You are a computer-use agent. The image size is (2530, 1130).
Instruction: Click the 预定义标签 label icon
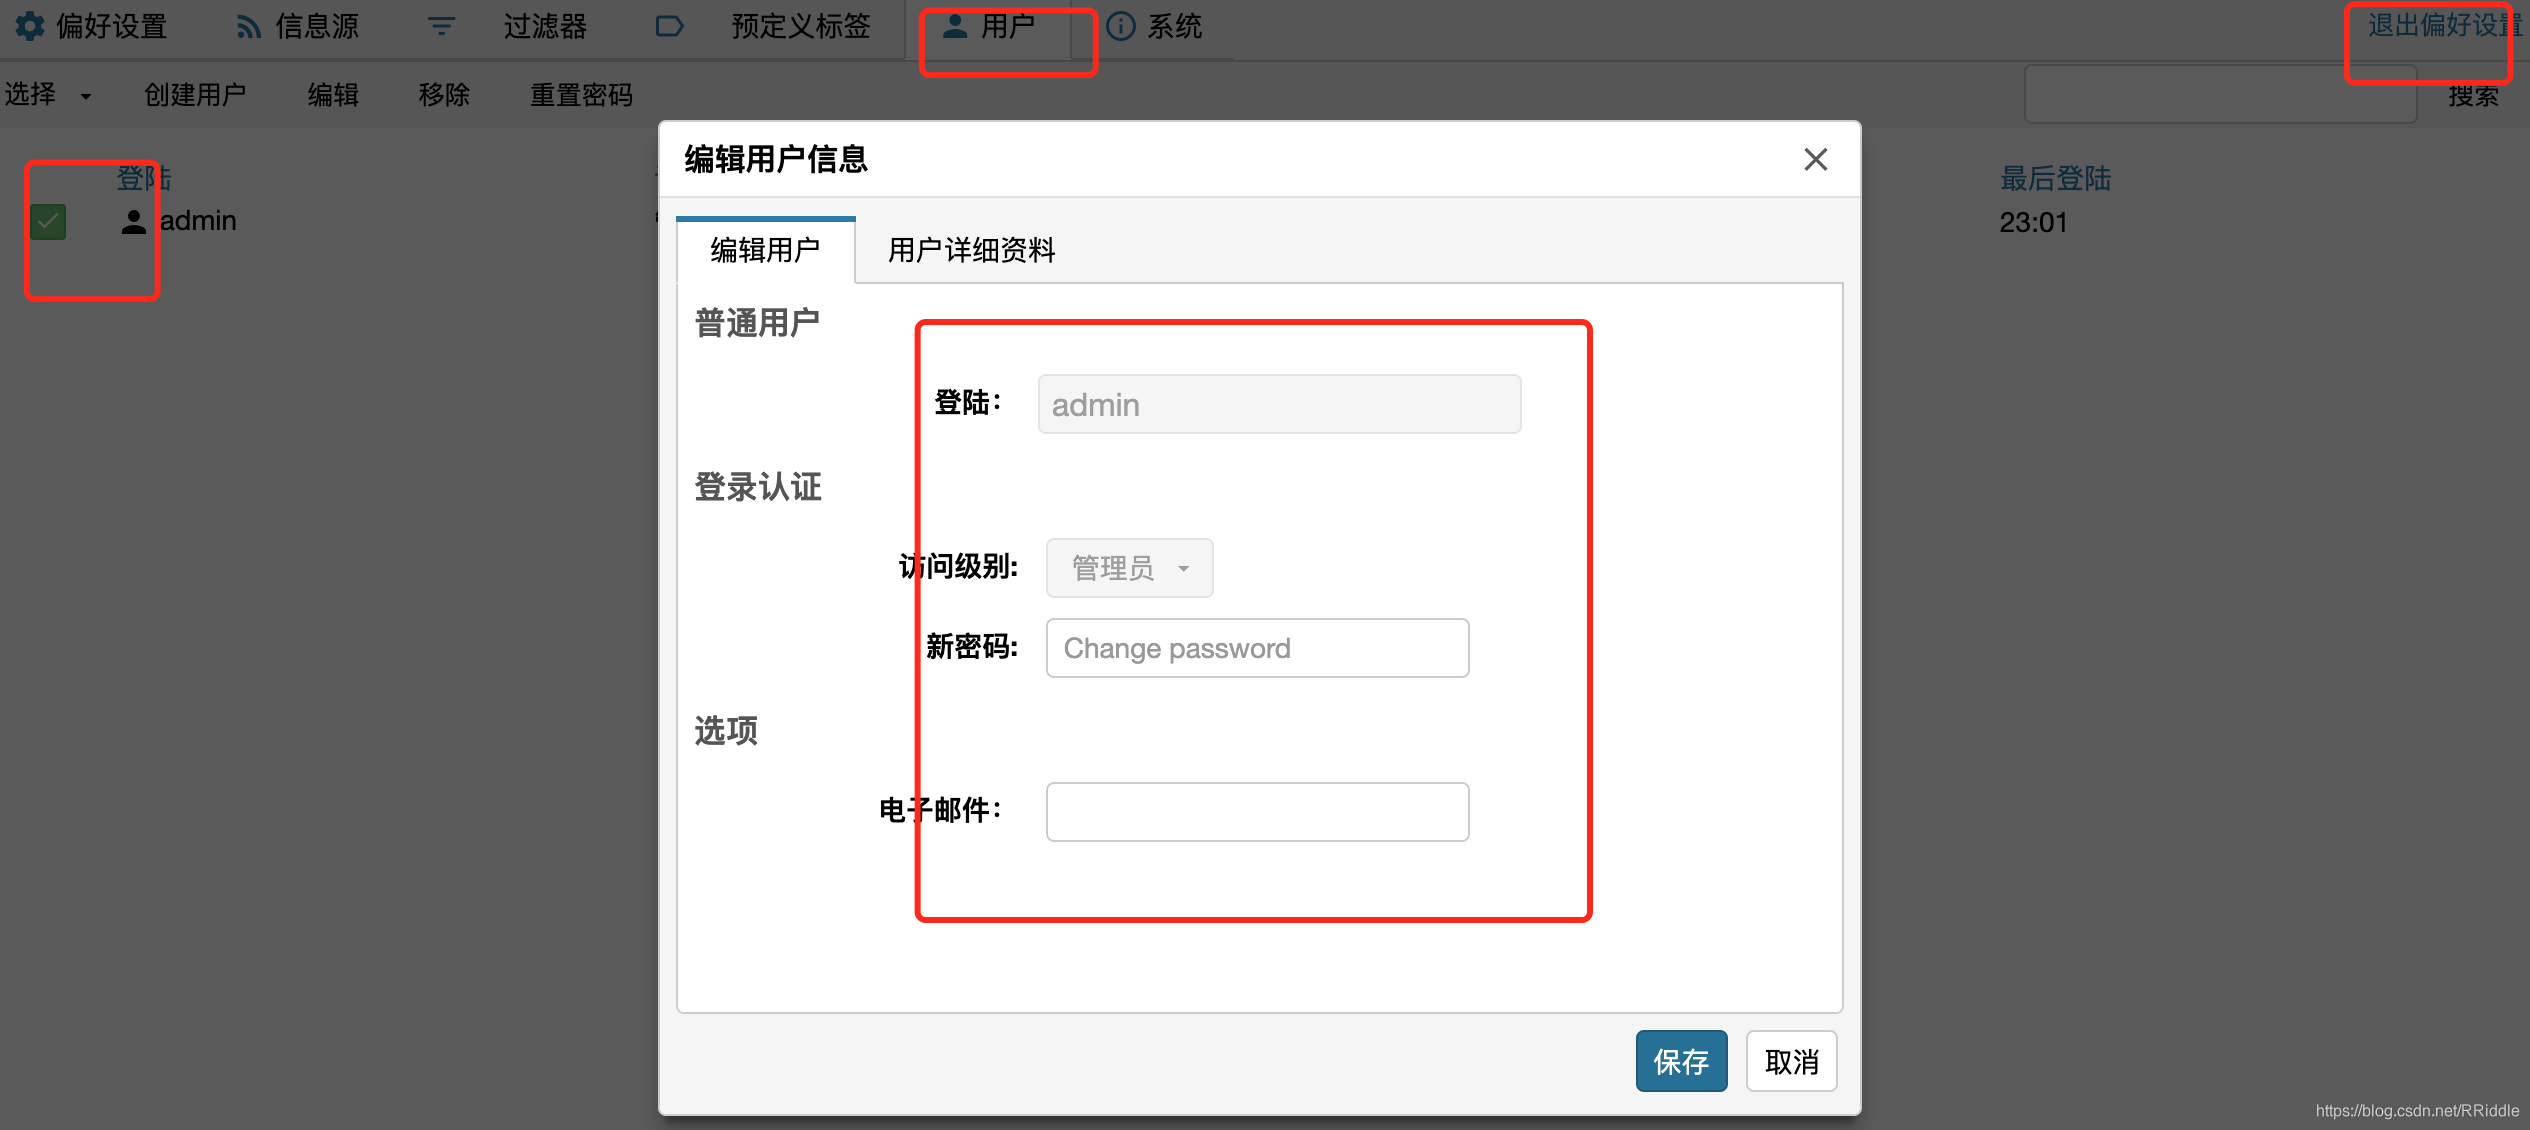668,27
